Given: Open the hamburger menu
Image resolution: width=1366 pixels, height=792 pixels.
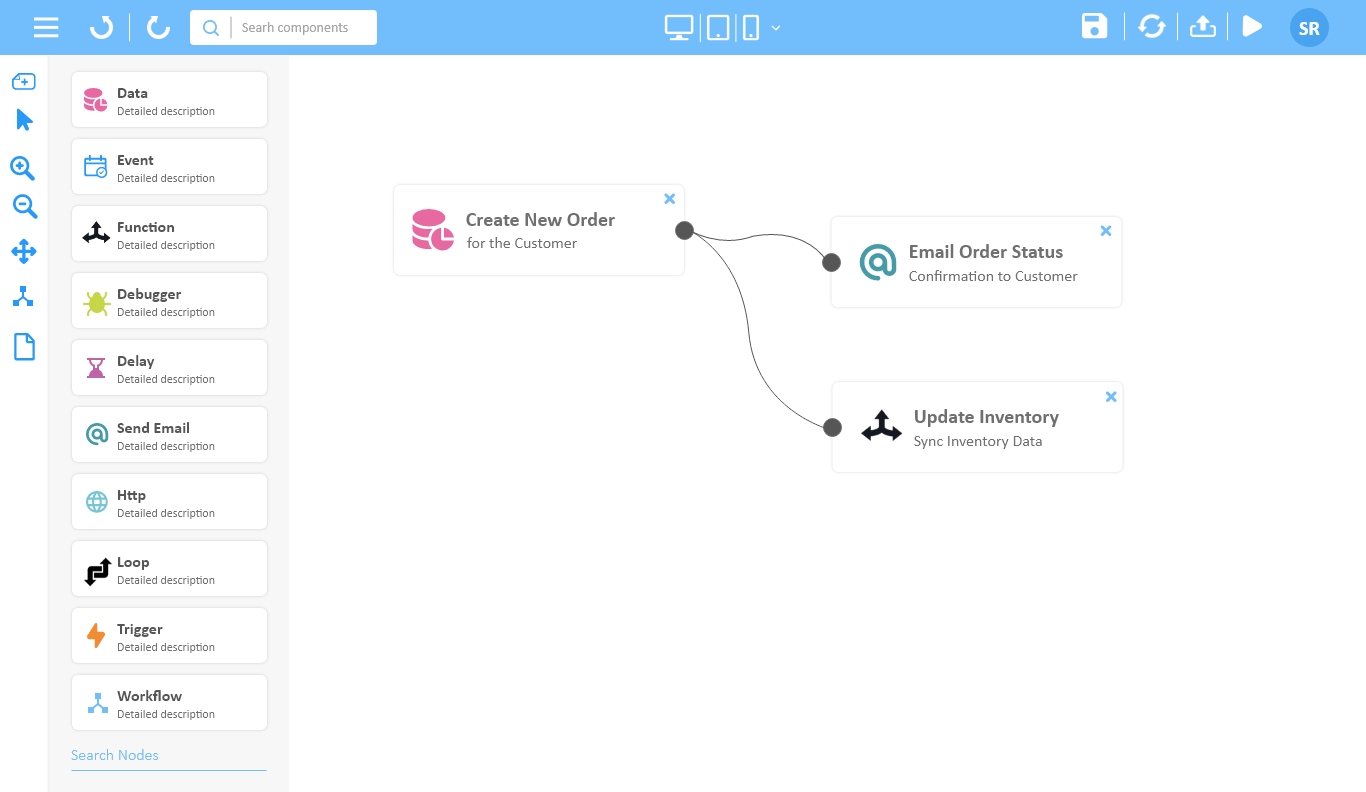Looking at the screenshot, I should tap(46, 27).
